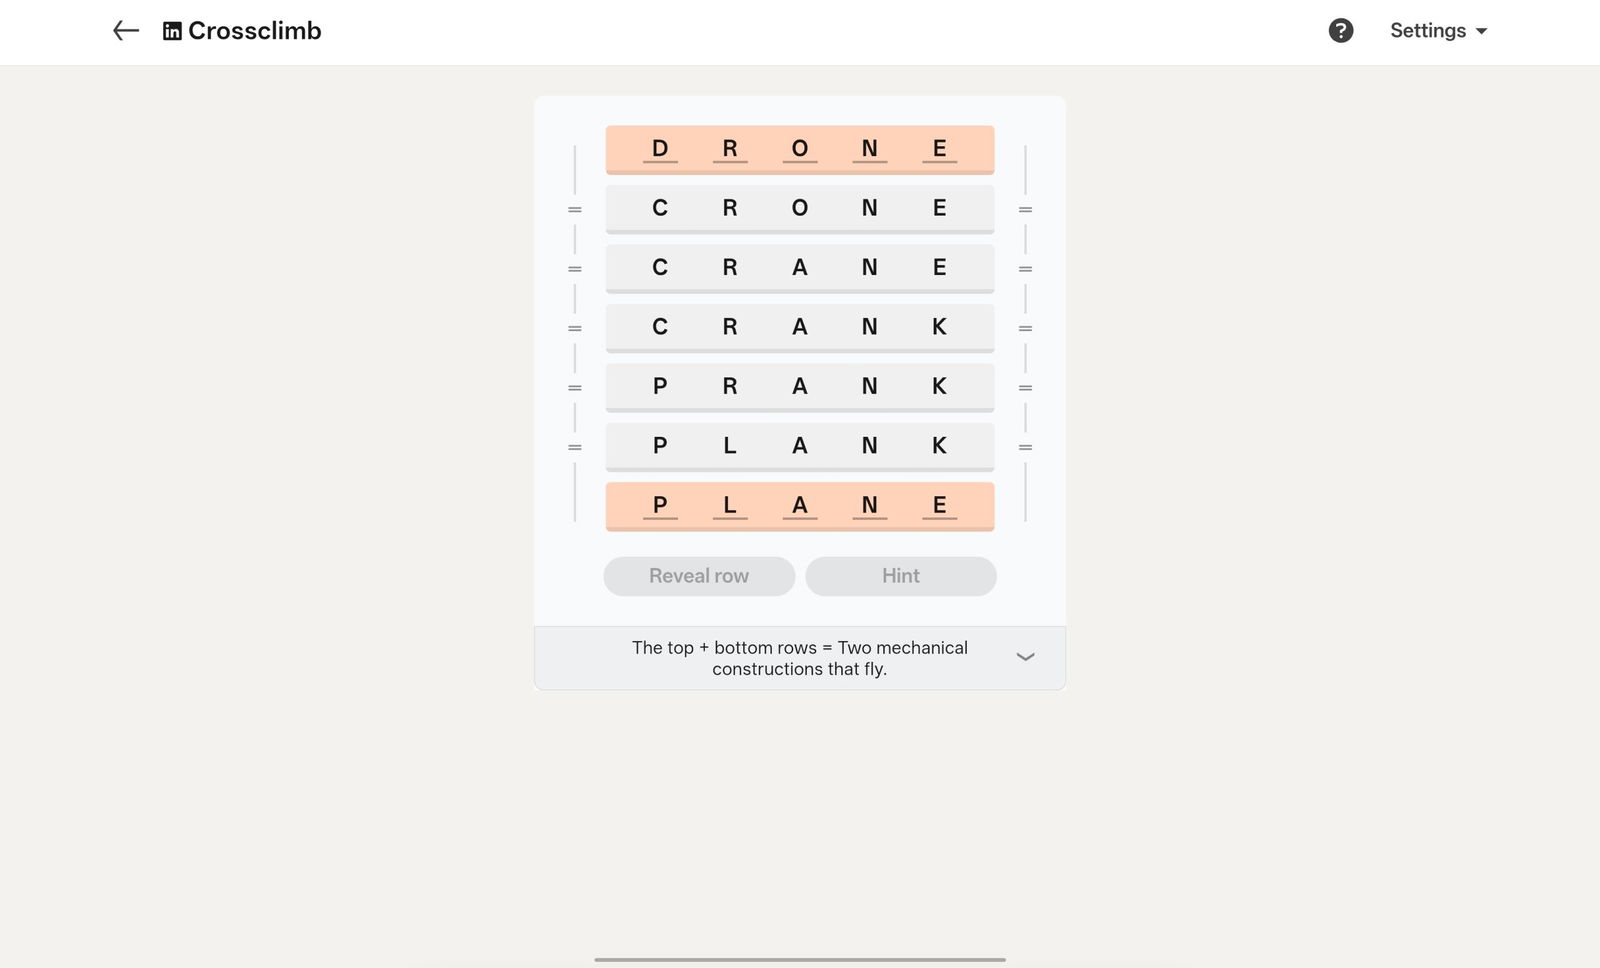
Task: Click the CRANK word row
Action: 799,327
